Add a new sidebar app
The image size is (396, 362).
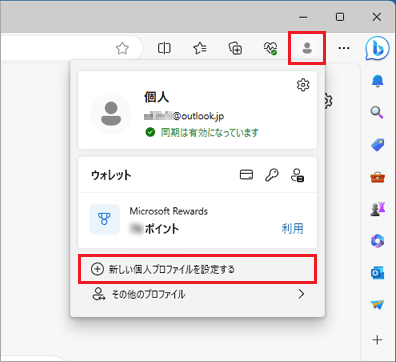click(x=377, y=340)
